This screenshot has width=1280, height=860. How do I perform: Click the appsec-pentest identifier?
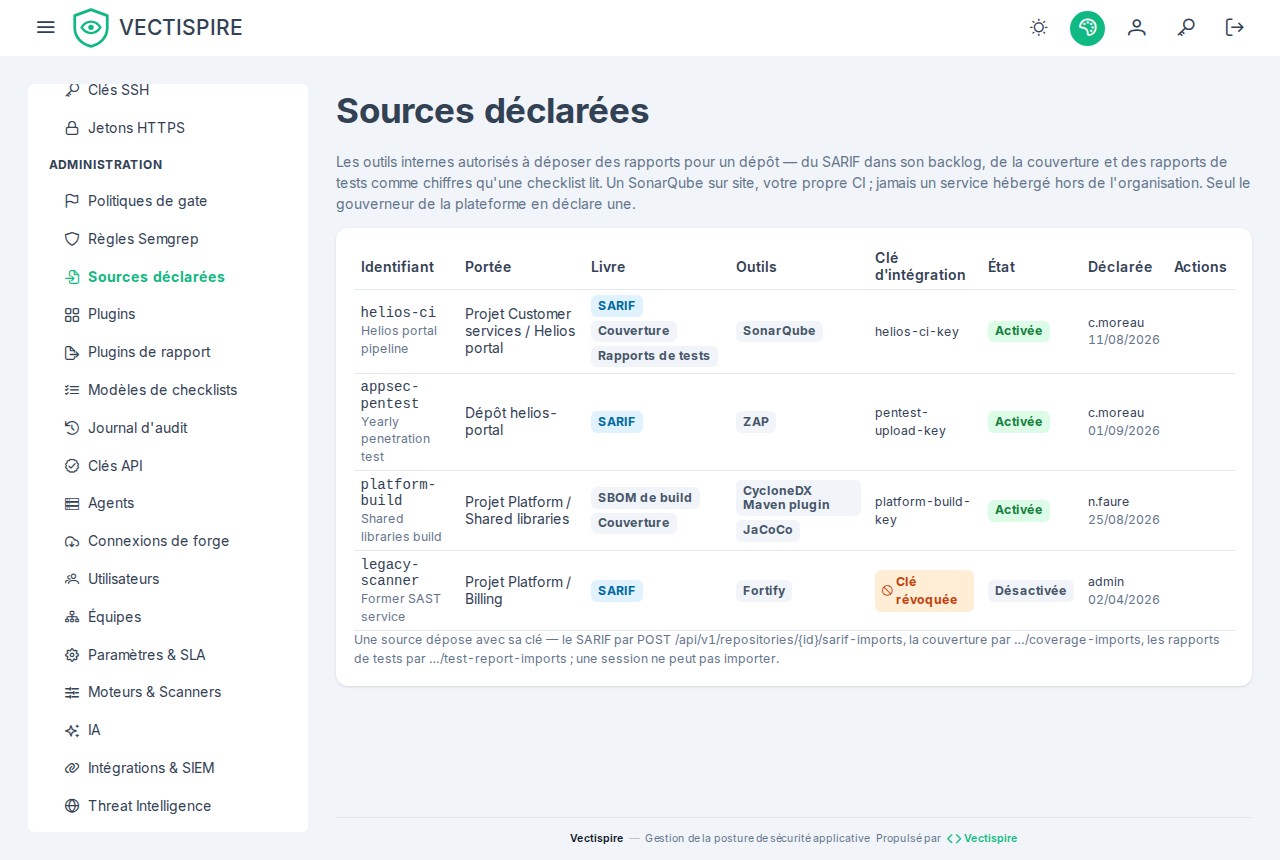coord(390,395)
